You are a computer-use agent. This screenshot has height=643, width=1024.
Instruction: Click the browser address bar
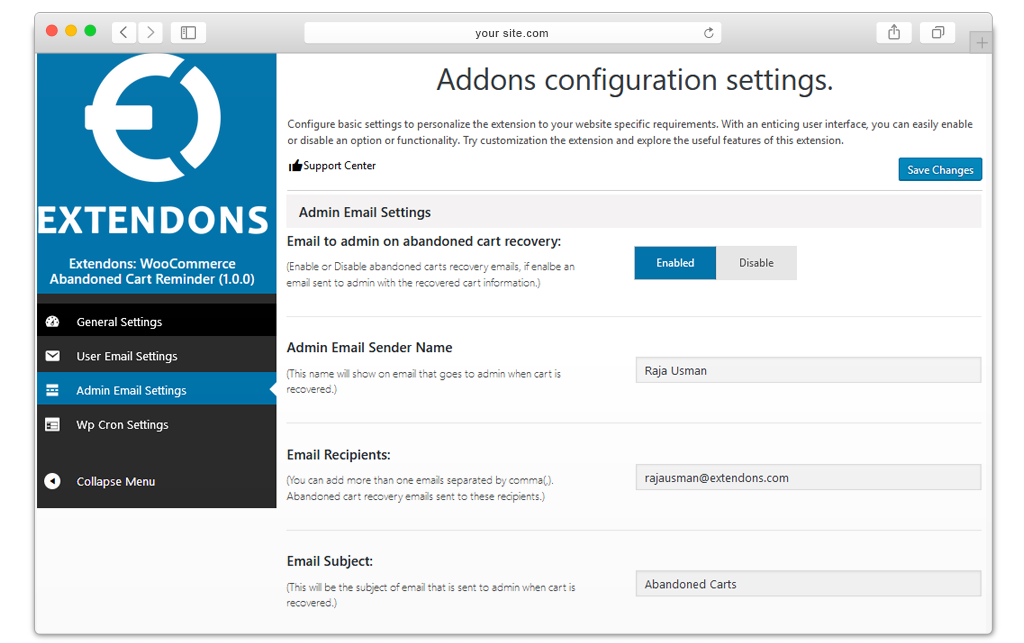(513, 33)
